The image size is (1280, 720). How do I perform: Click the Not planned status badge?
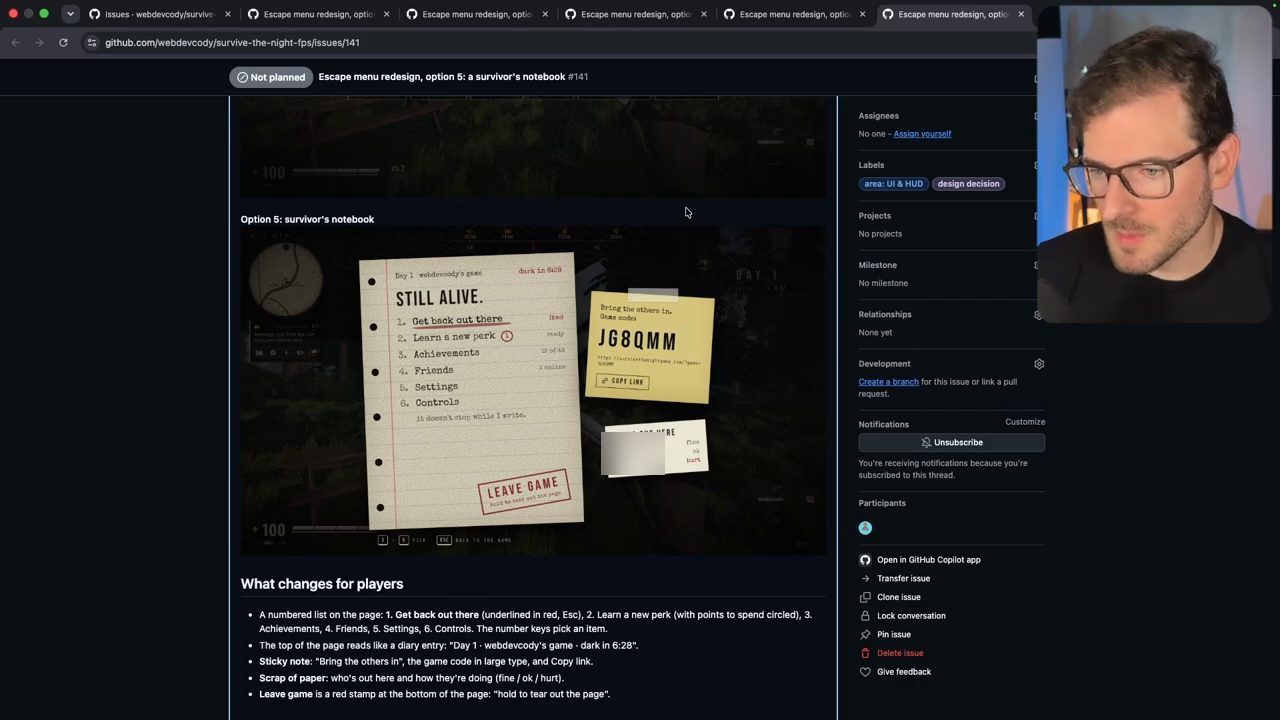(271, 77)
